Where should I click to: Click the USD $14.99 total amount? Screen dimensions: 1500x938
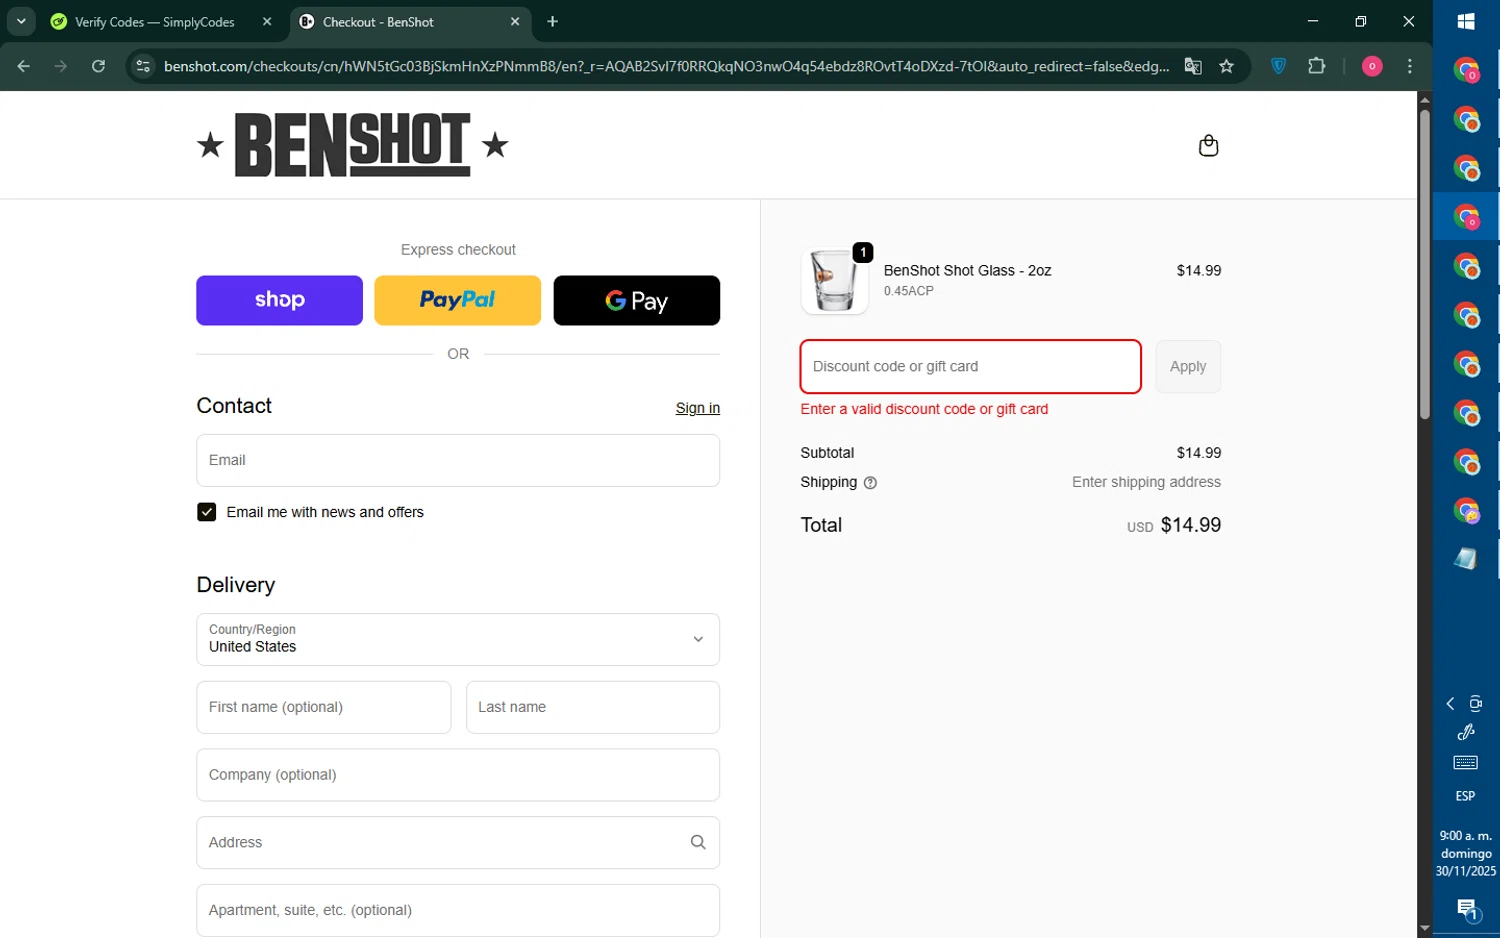[1174, 525]
